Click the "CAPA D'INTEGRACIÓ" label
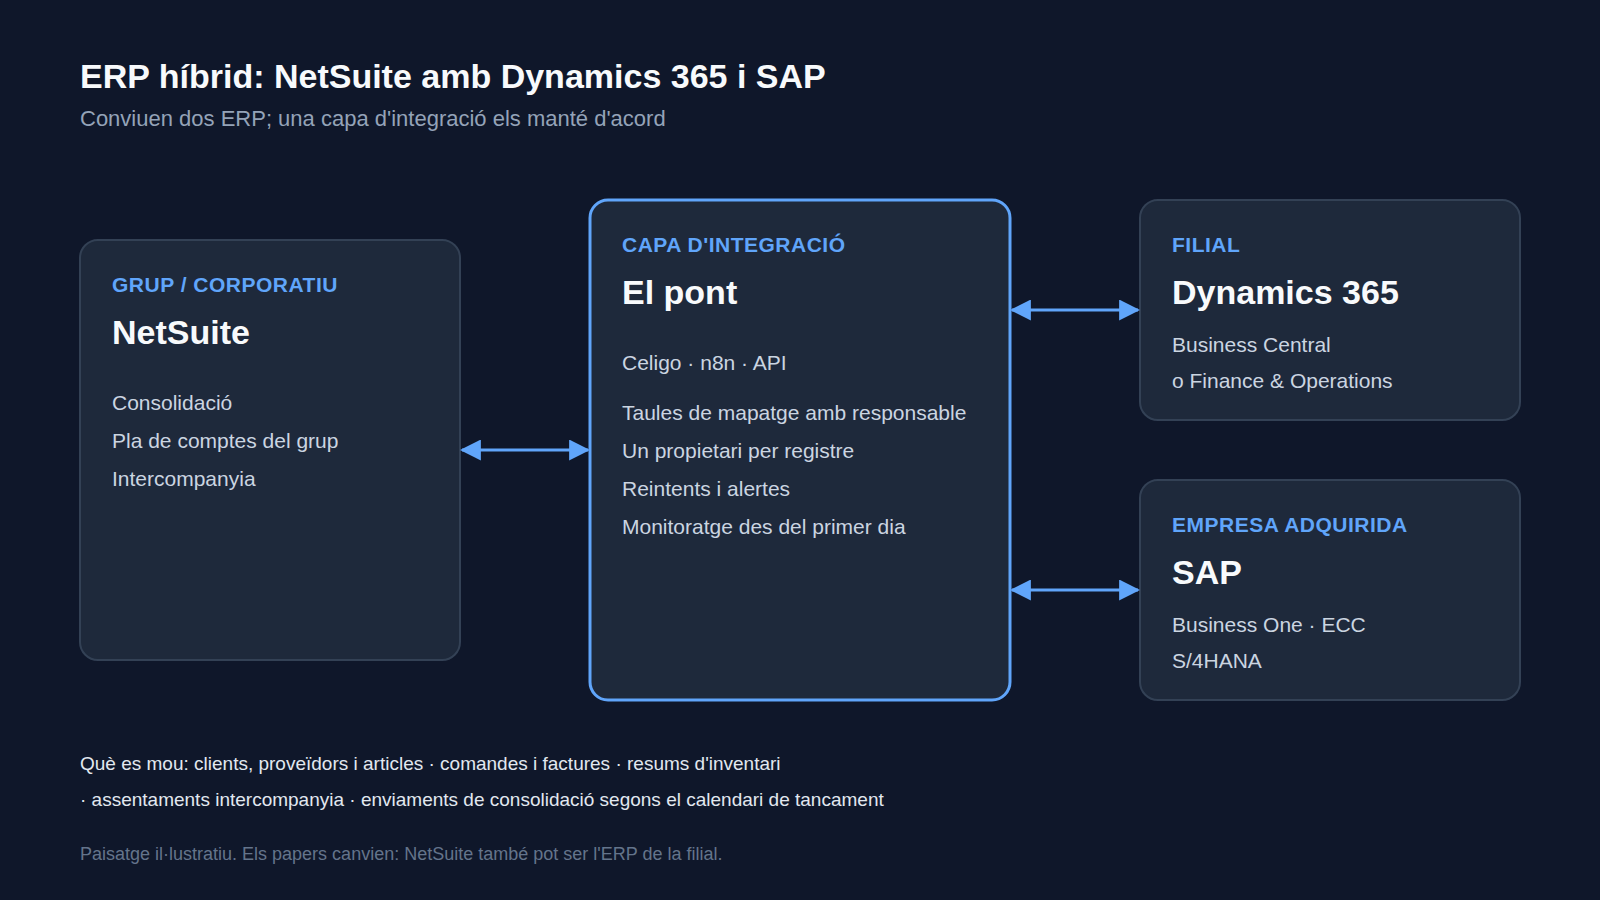Viewport: 1600px width, 900px height. tap(733, 245)
